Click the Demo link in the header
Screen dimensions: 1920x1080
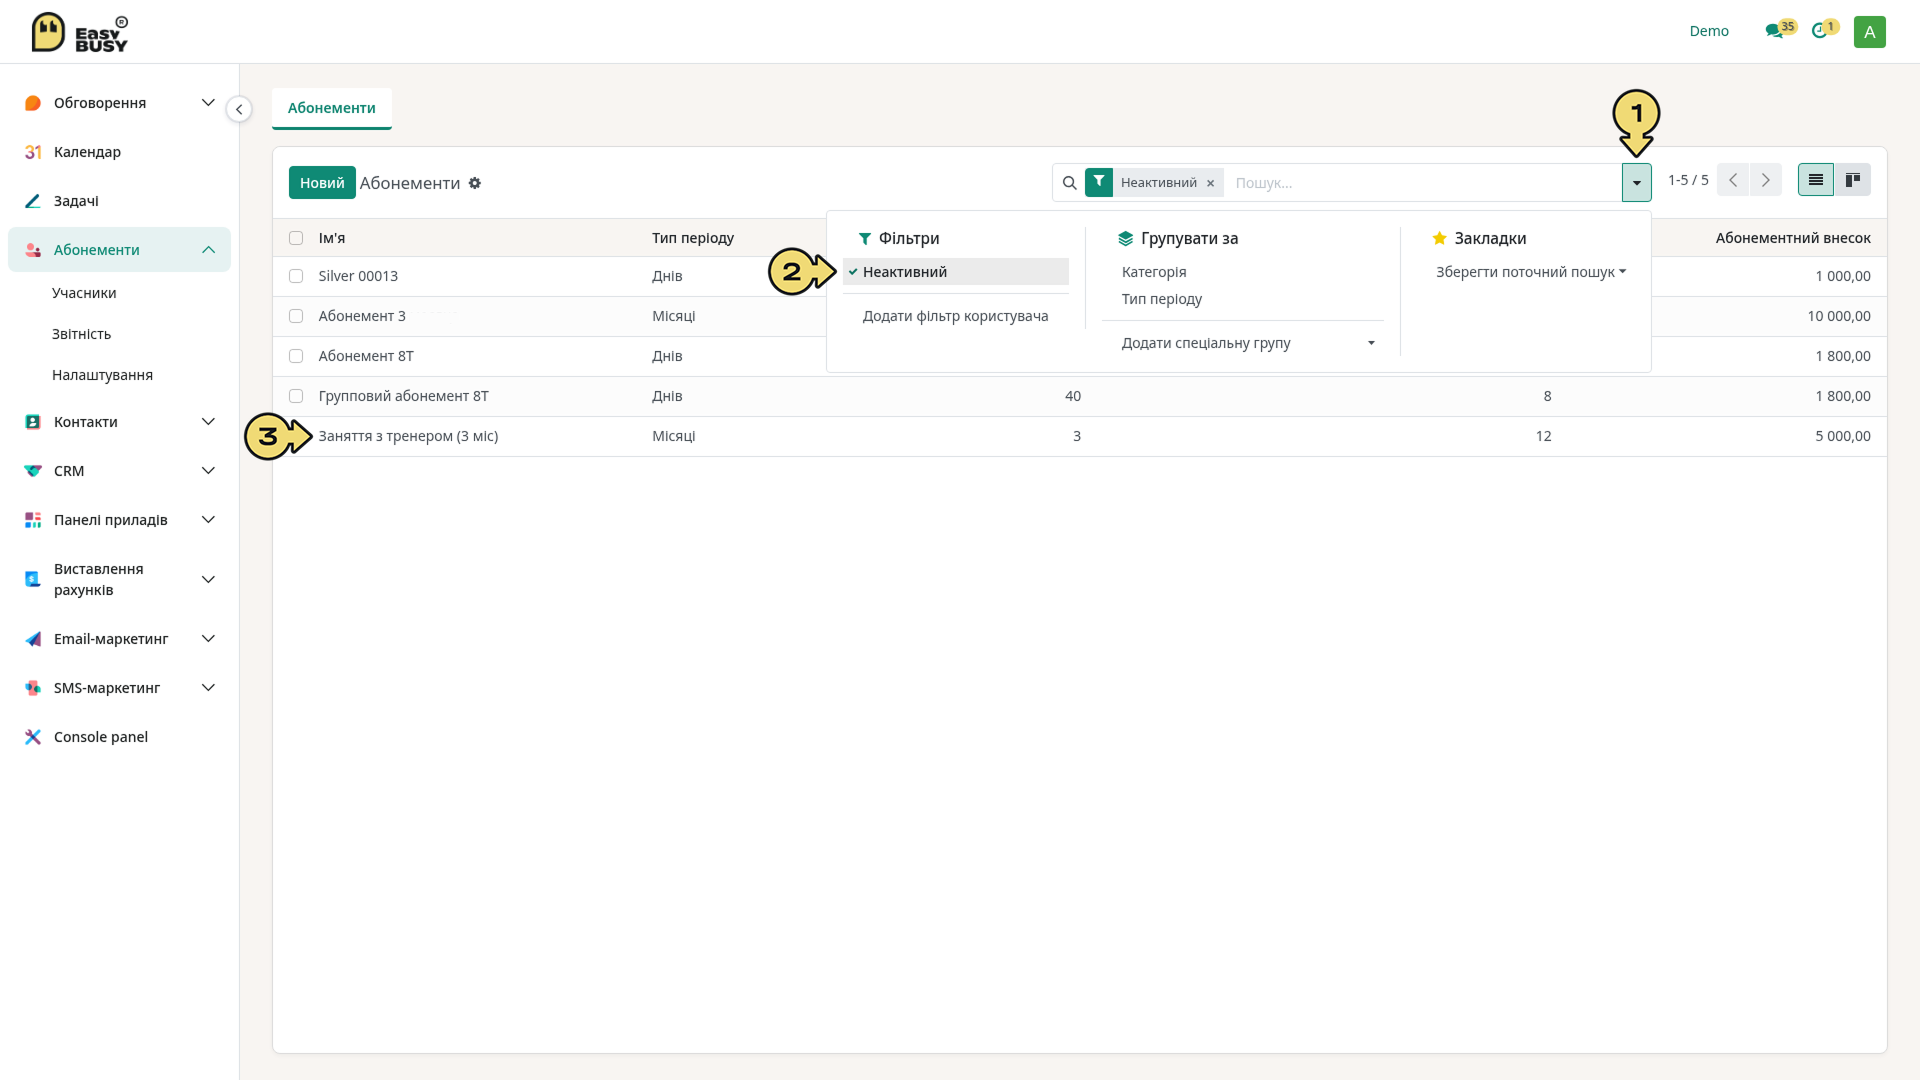pos(1709,31)
